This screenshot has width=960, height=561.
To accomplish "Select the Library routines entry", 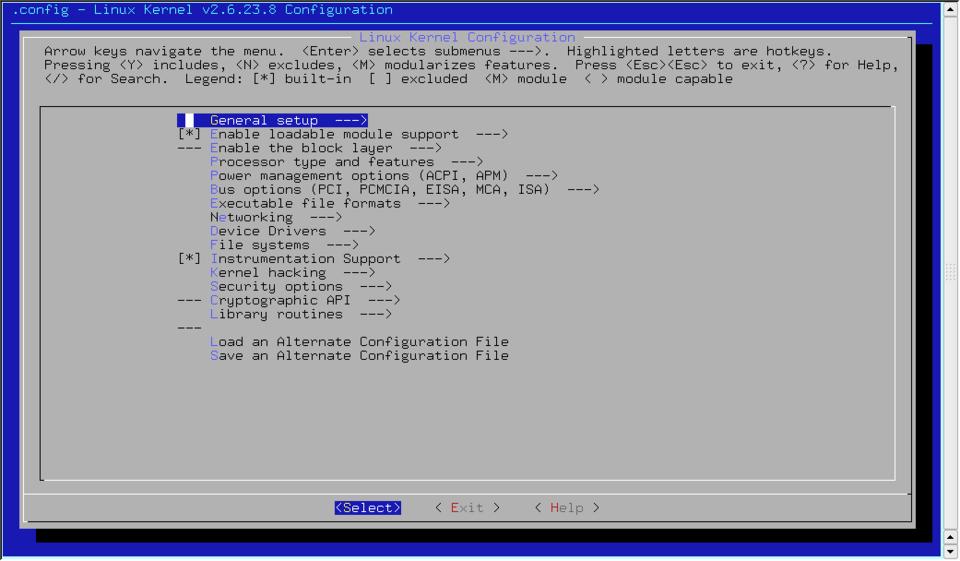I will (301, 314).
